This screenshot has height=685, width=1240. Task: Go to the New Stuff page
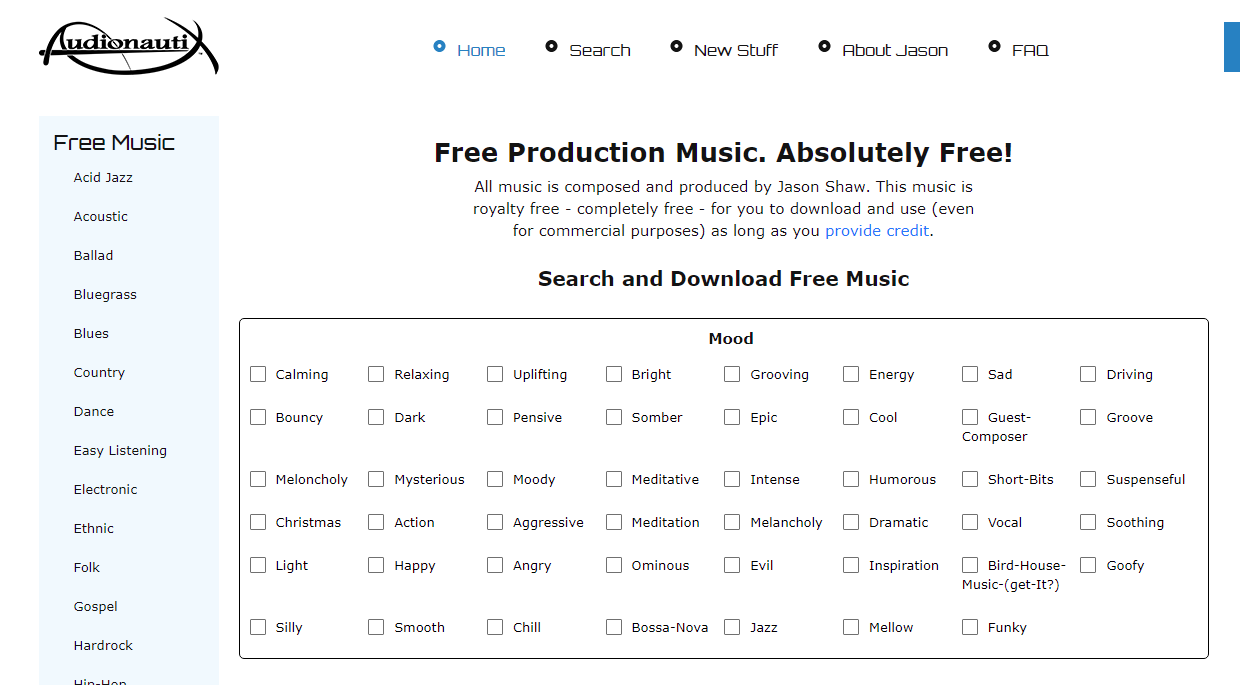[x=735, y=50]
